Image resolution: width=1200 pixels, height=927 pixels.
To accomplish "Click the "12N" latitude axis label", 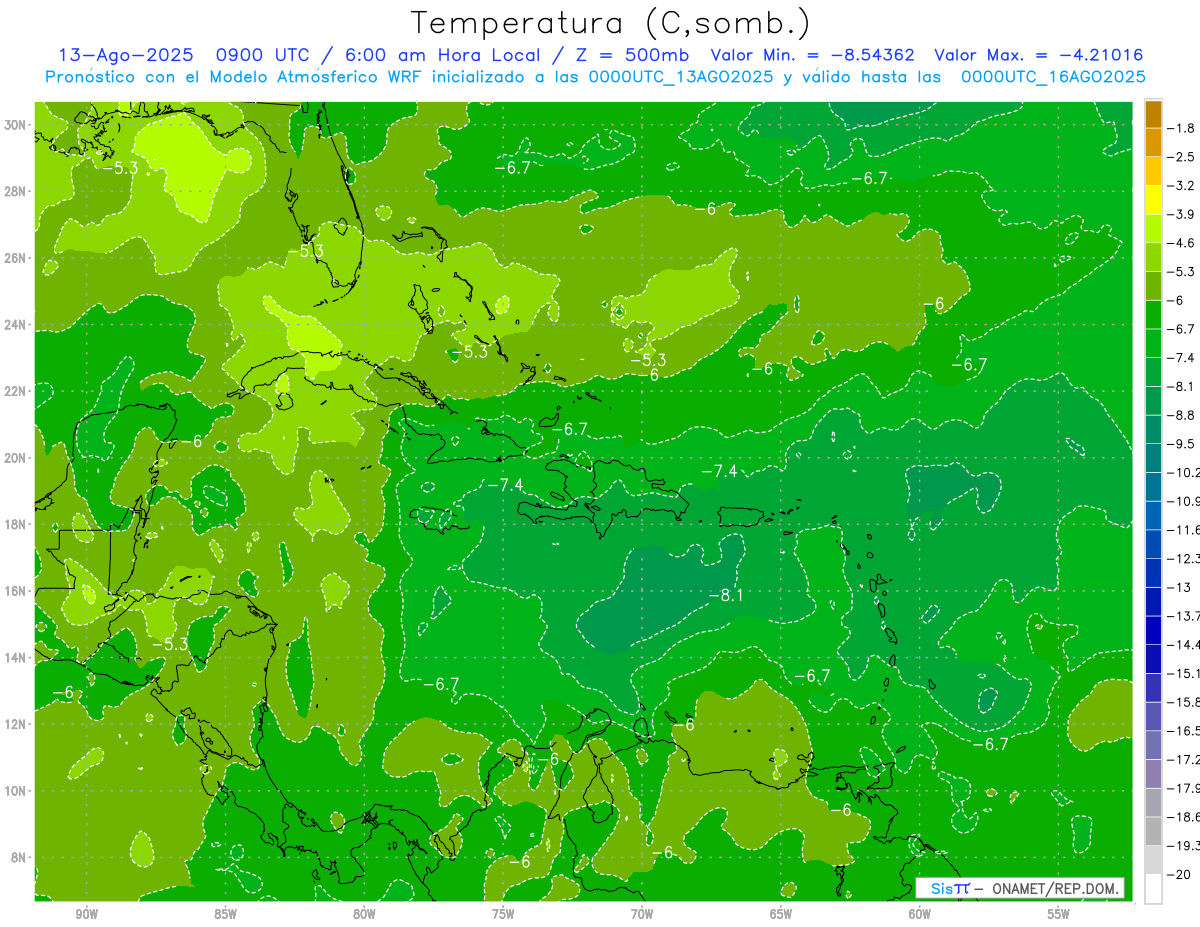I will (x=16, y=724).
